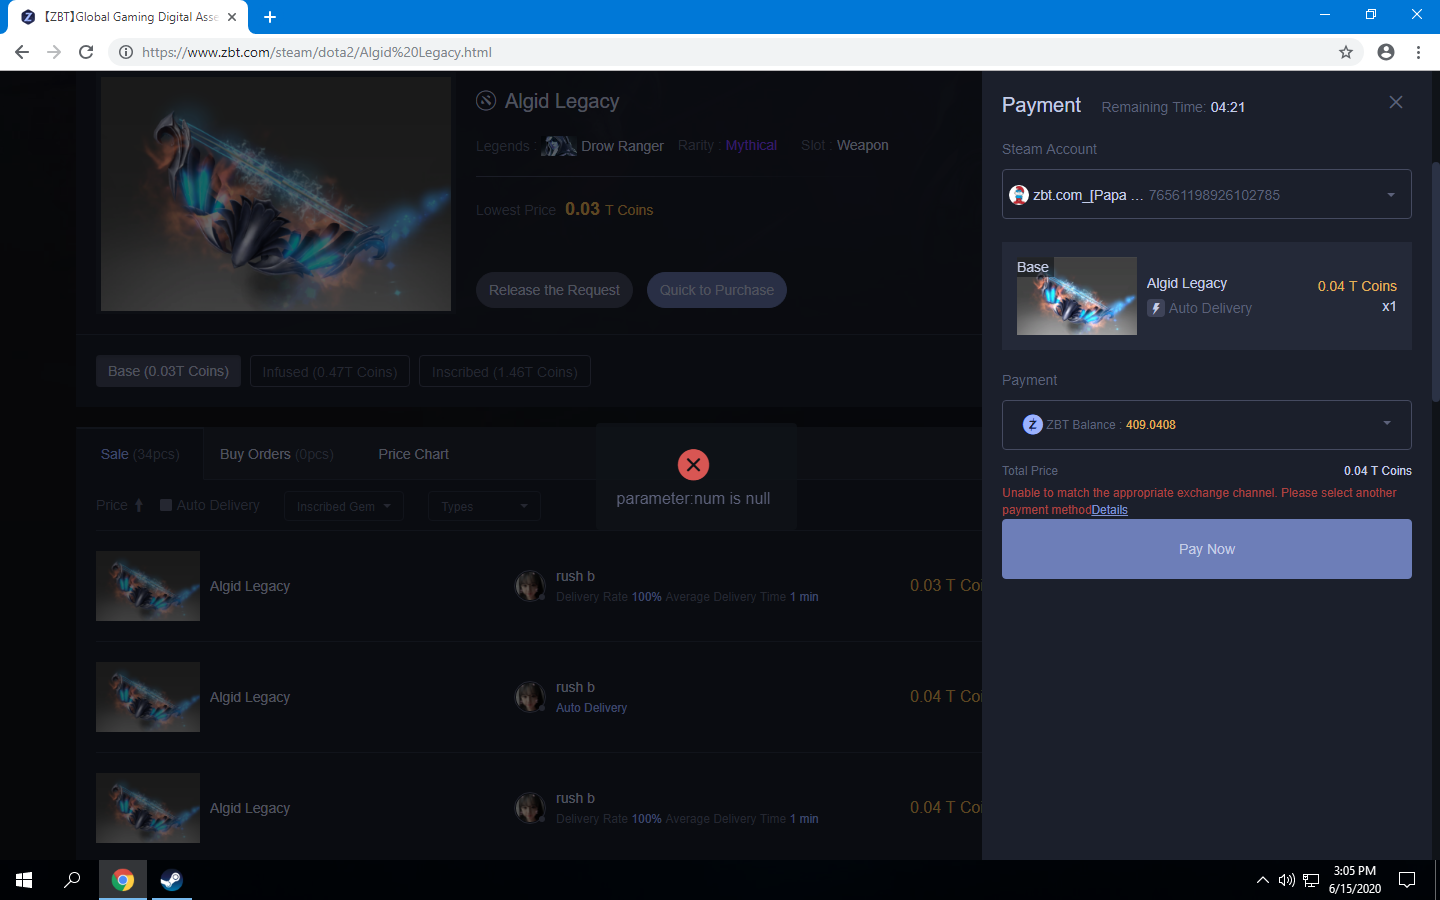Click the URL address bar
Image resolution: width=1440 pixels, height=900 pixels.
[x=735, y=52]
